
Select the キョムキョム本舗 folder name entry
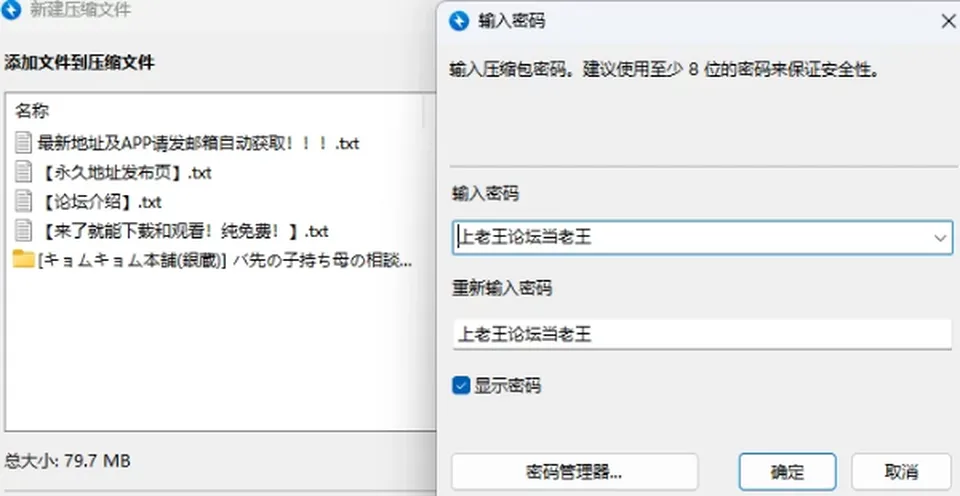click(225, 260)
